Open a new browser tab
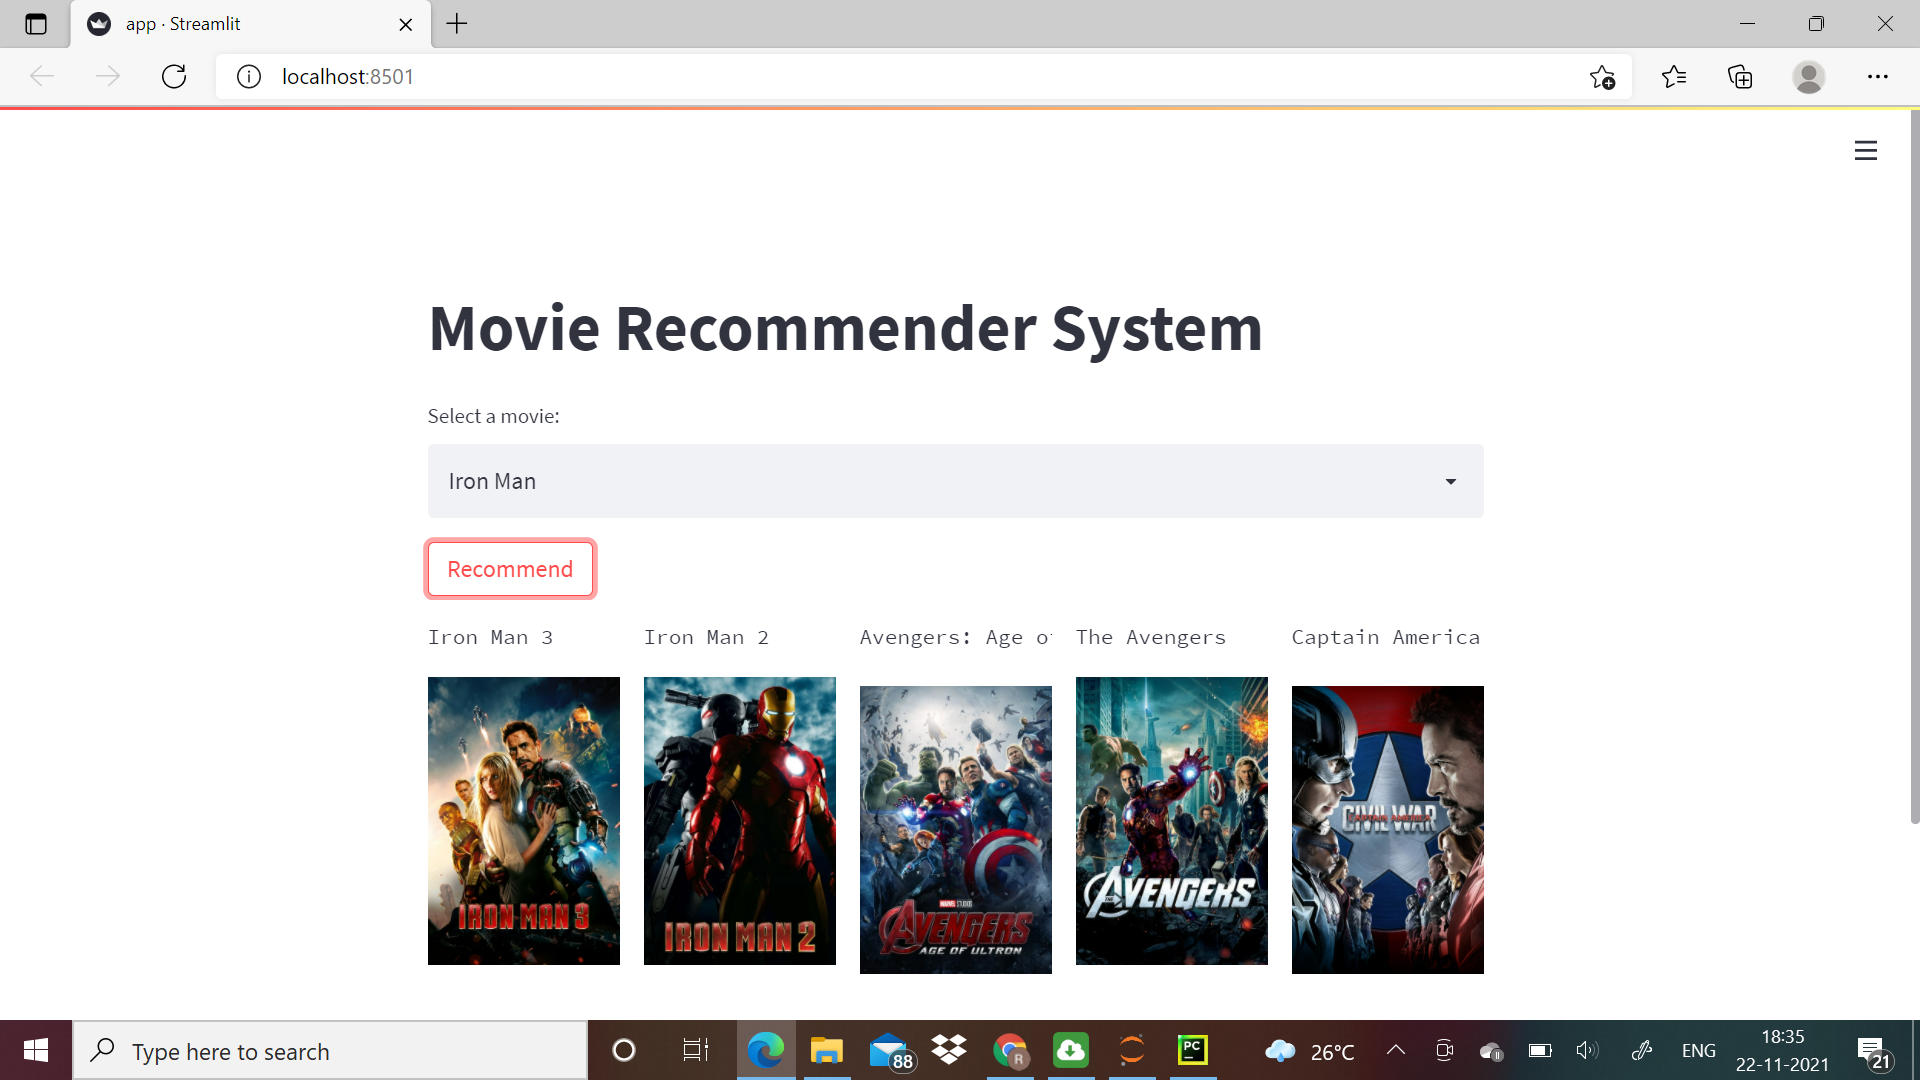This screenshot has width=1920, height=1080. (x=457, y=24)
